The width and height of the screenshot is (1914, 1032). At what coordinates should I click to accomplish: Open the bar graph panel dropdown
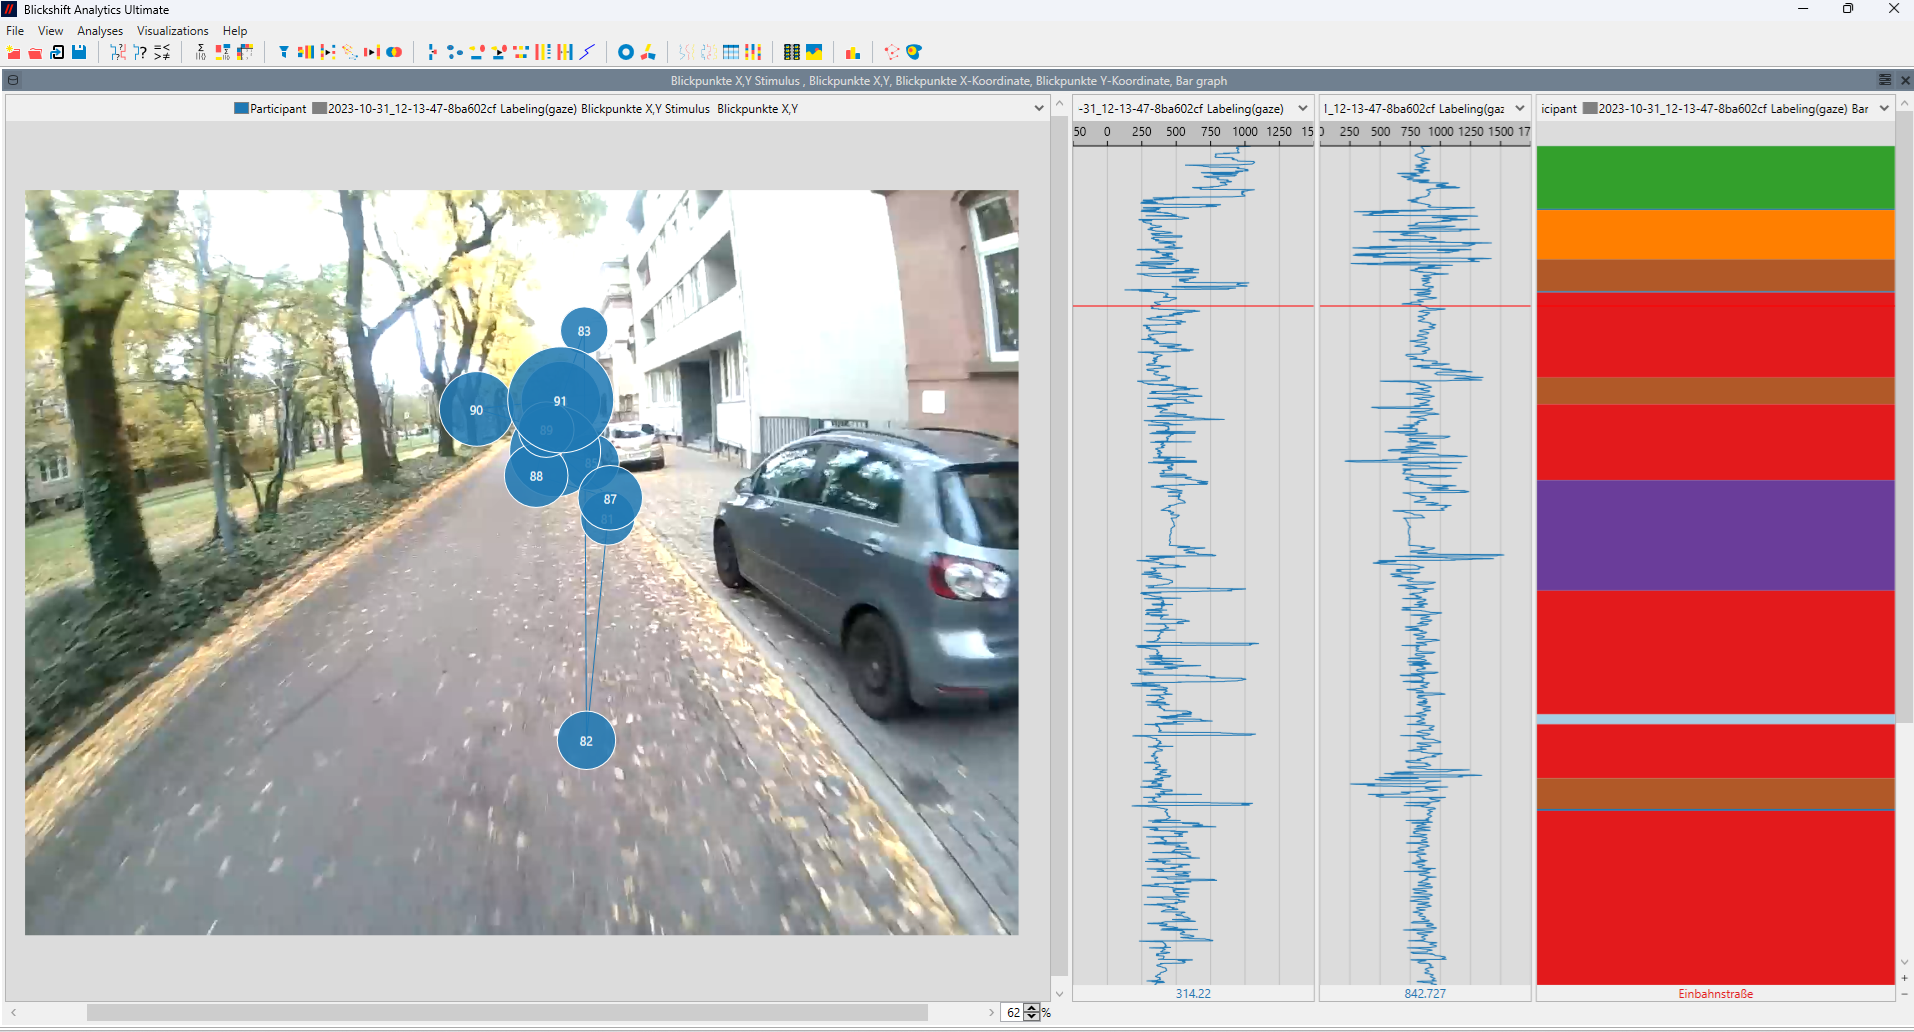click(1884, 108)
